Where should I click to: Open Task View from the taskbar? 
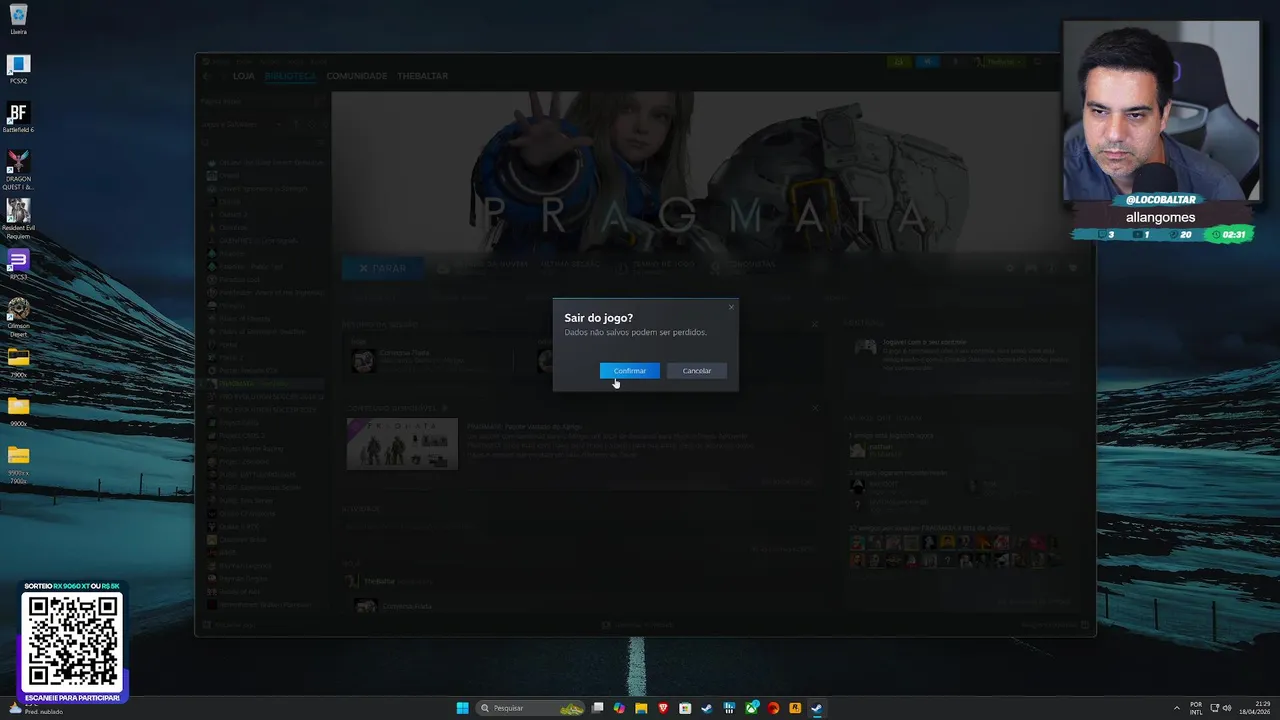(x=597, y=708)
